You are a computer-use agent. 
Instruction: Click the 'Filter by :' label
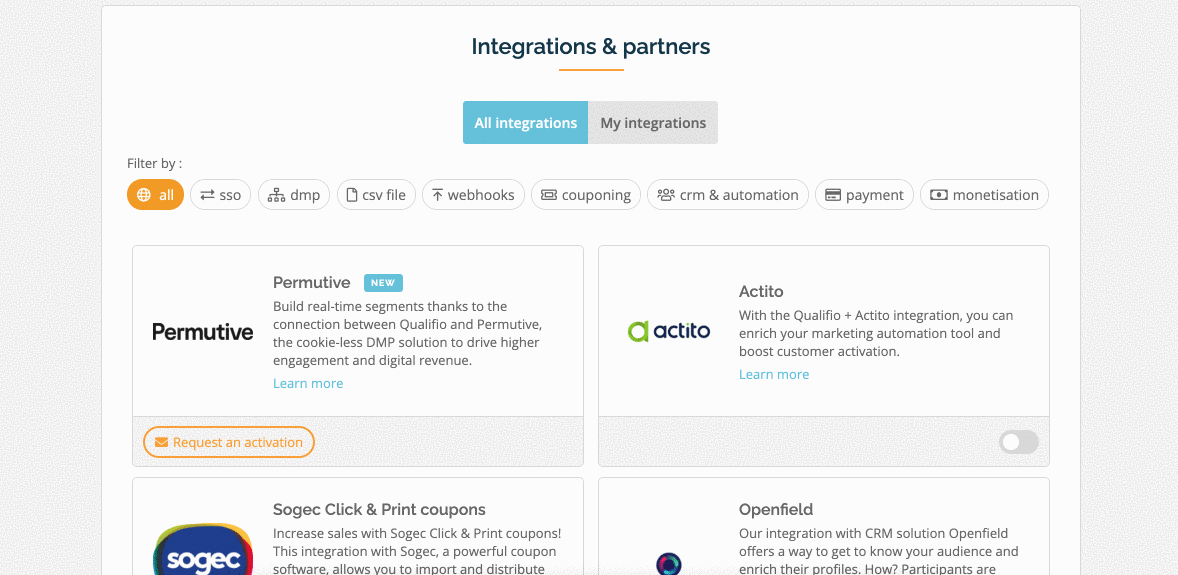coord(155,163)
